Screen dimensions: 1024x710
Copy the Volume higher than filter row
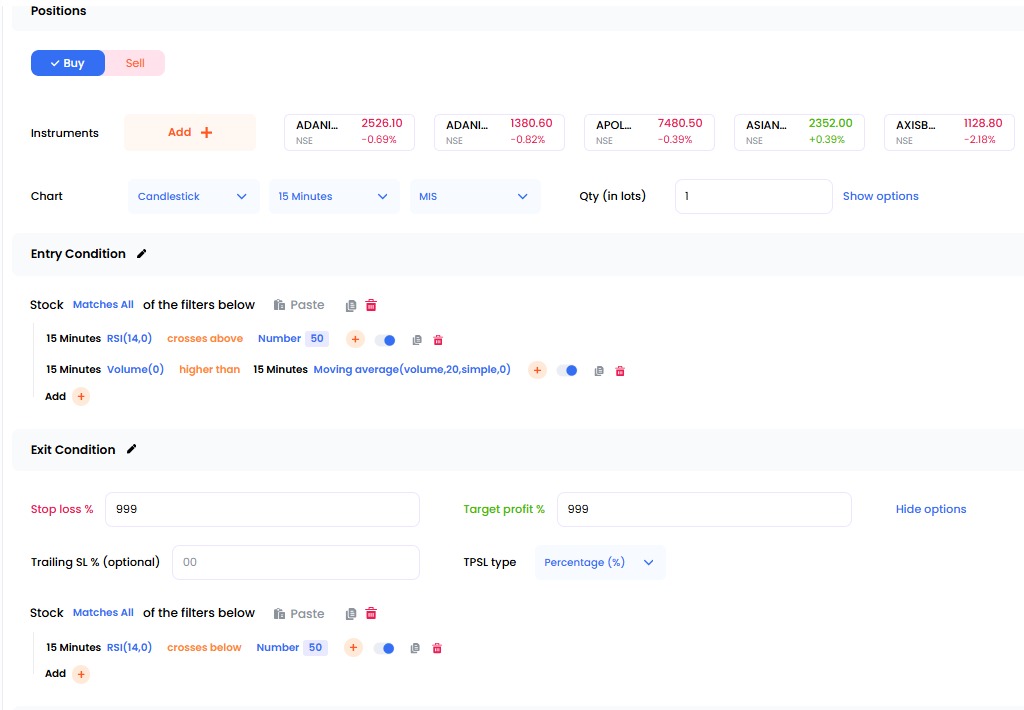[x=599, y=371]
